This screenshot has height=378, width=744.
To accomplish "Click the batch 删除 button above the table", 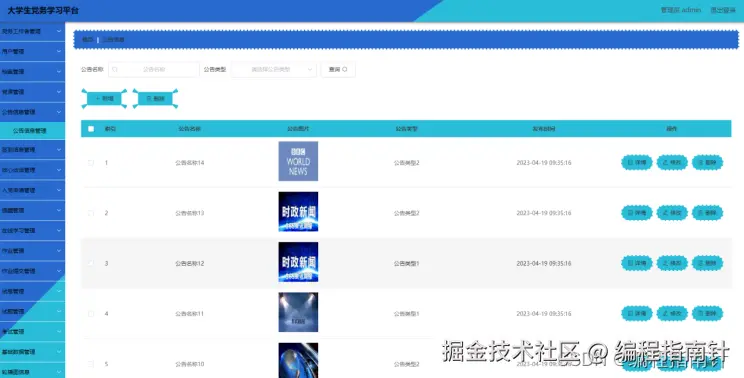I will point(155,99).
